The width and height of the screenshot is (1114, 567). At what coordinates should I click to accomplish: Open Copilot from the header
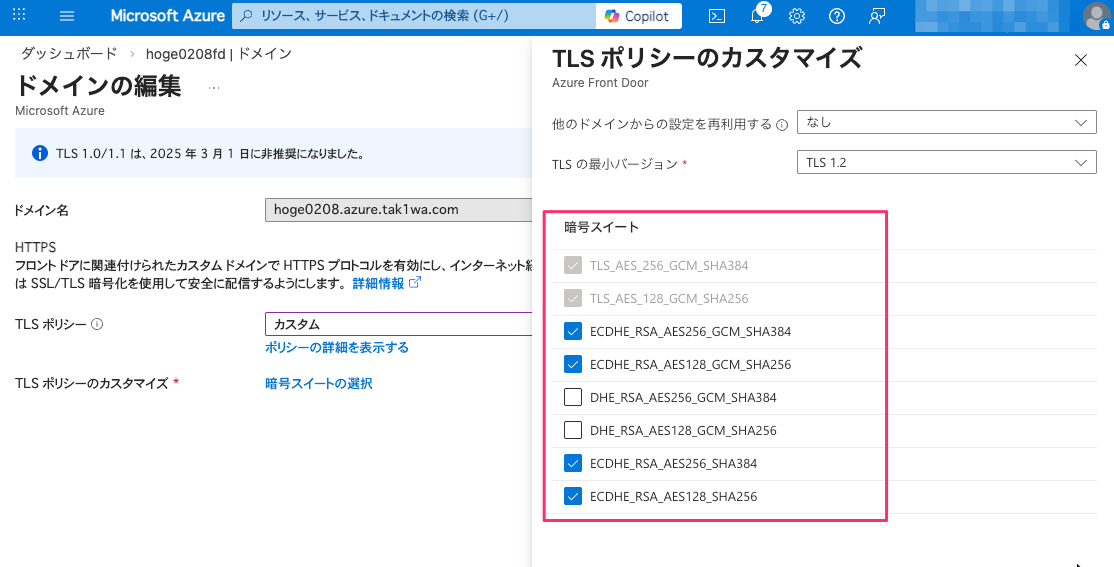click(x=637, y=16)
